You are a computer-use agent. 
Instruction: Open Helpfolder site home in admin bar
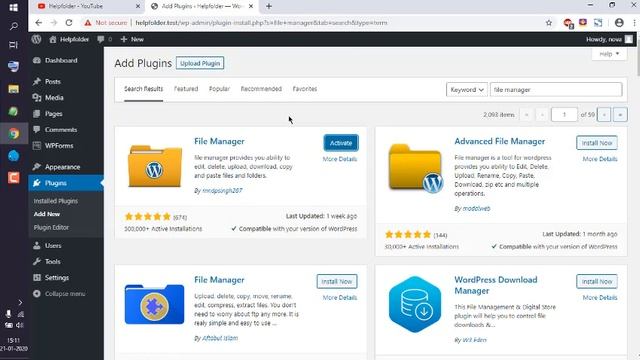tap(69, 39)
